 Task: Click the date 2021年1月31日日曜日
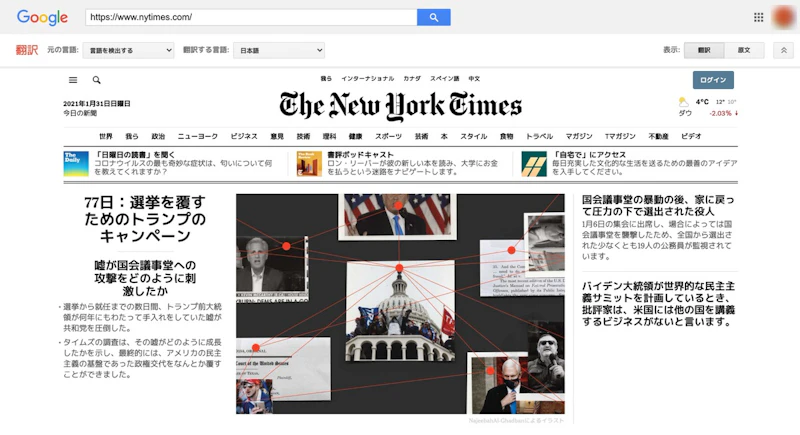[96, 104]
